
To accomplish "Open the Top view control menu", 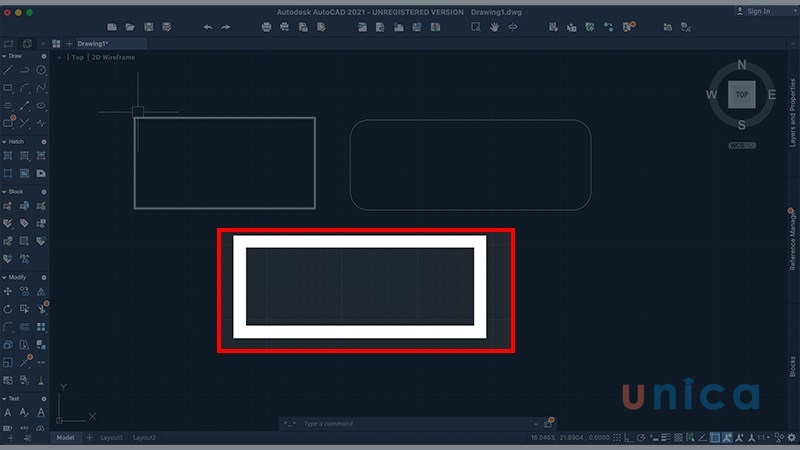I will tap(78, 57).
